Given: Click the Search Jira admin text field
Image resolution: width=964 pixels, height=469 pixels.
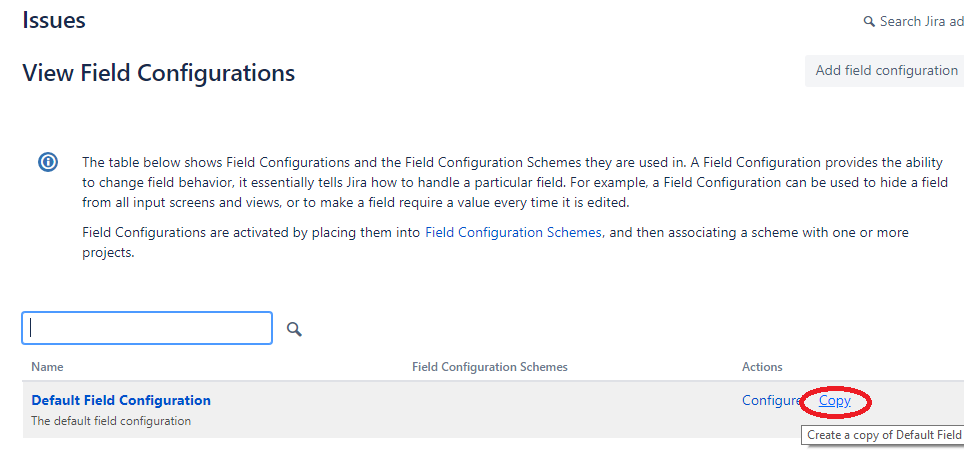Looking at the screenshot, I should point(920,21).
